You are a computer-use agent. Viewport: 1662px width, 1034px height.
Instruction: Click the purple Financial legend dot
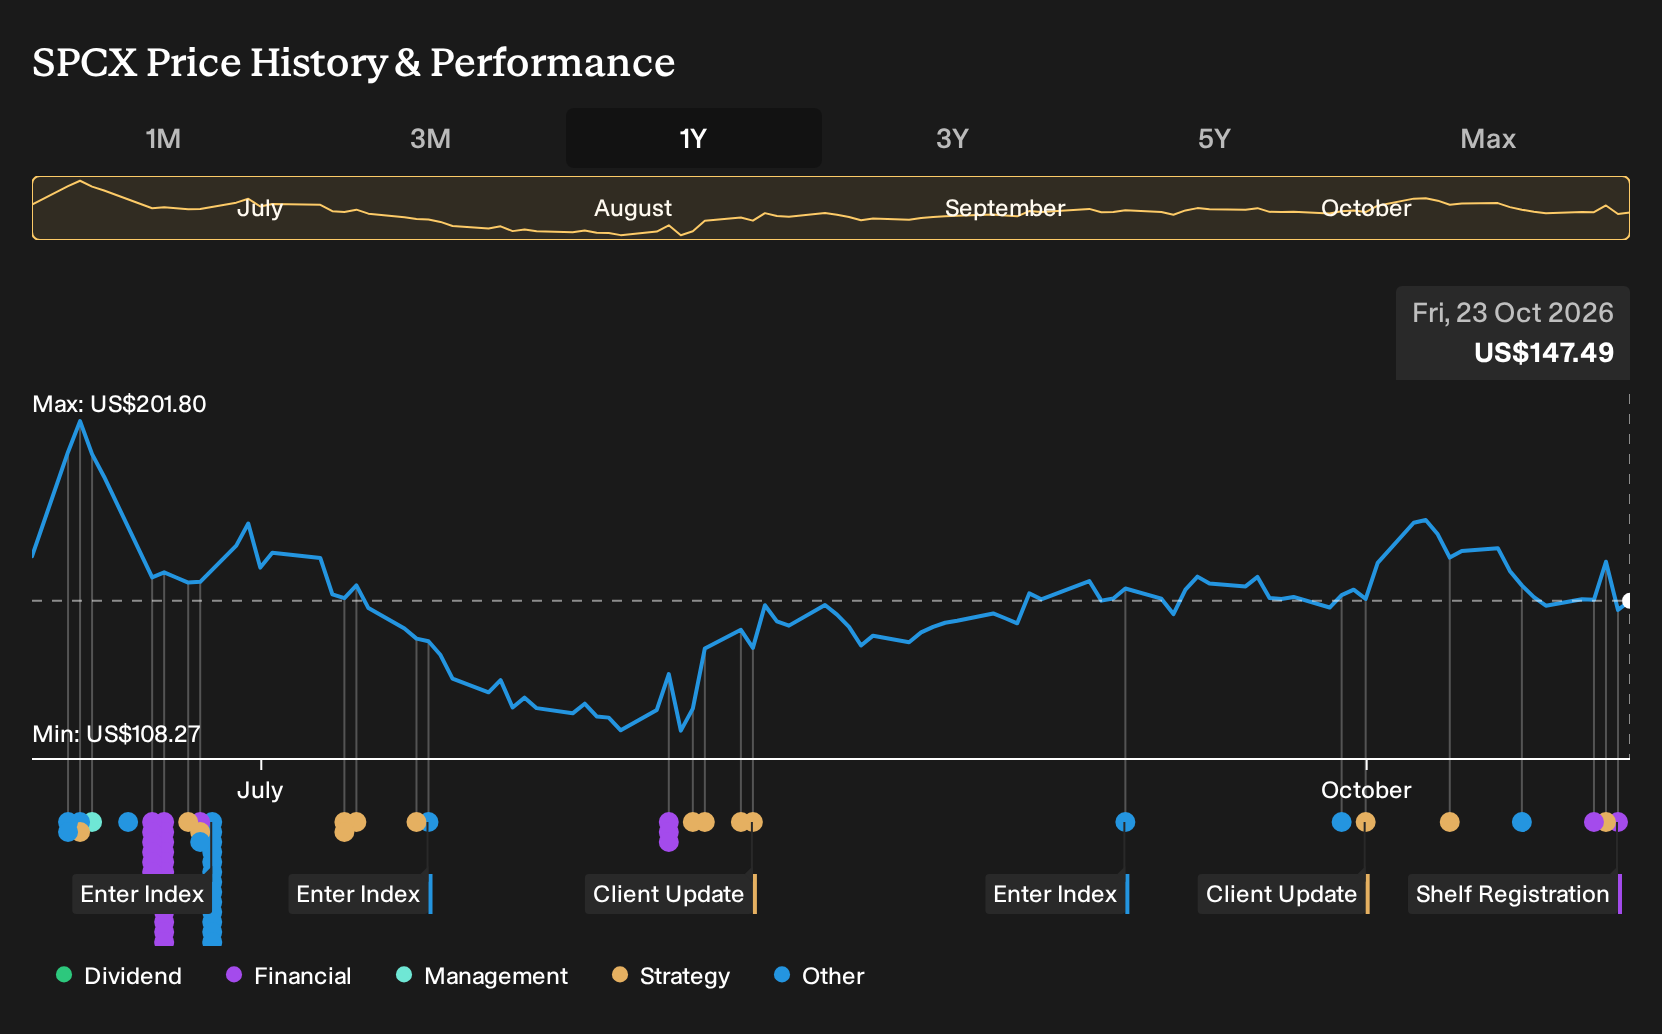pyautogui.click(x=234, y=975)
